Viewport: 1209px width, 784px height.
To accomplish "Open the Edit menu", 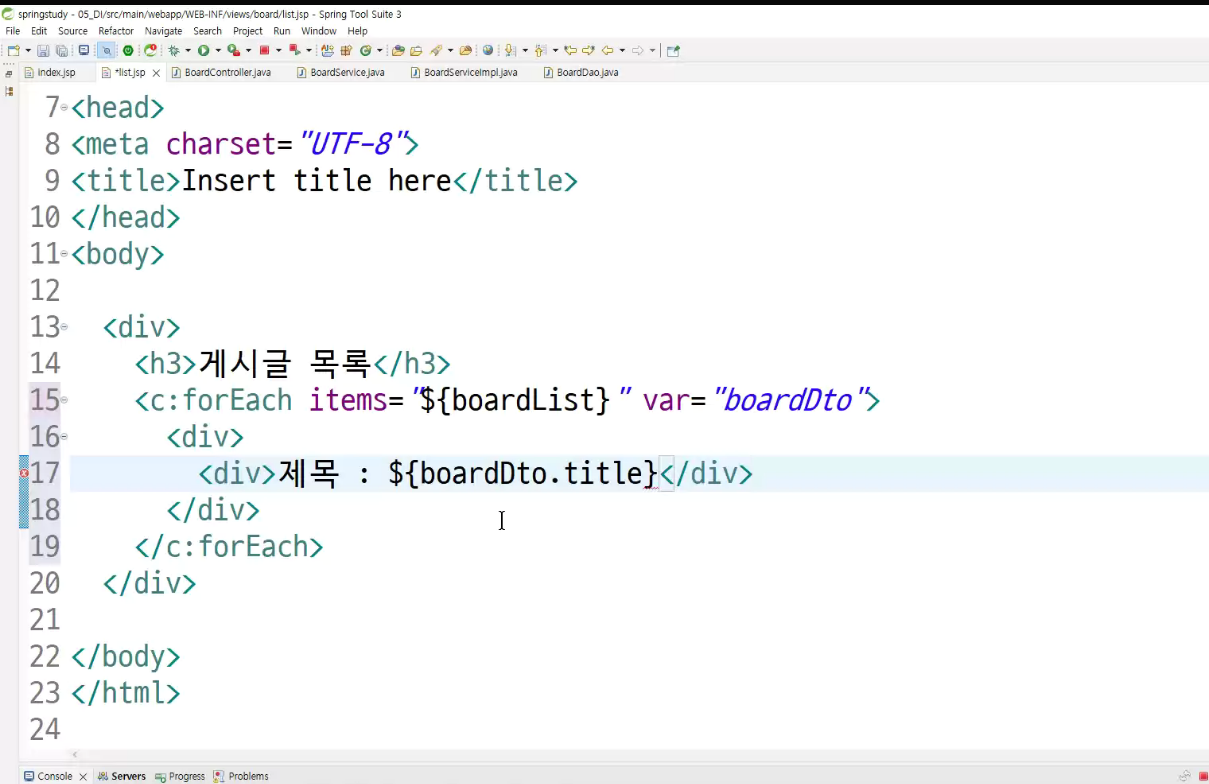I will (39, 31).
